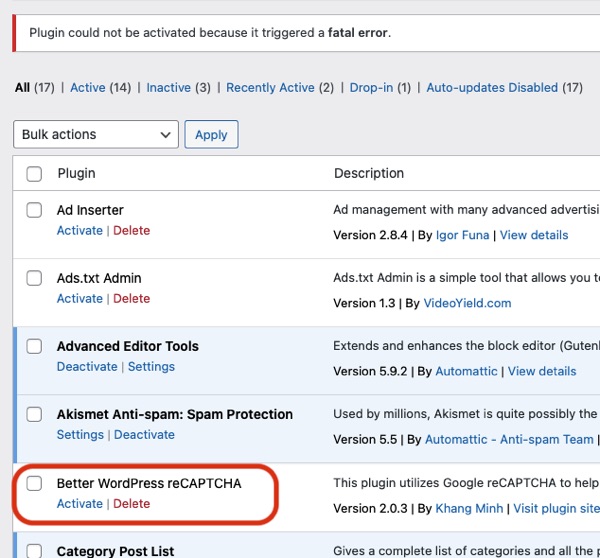This screenshot has width=600, height=558.
Task: Check the Ads.txt Admin plugin checkbox
Action: (34, 278)
